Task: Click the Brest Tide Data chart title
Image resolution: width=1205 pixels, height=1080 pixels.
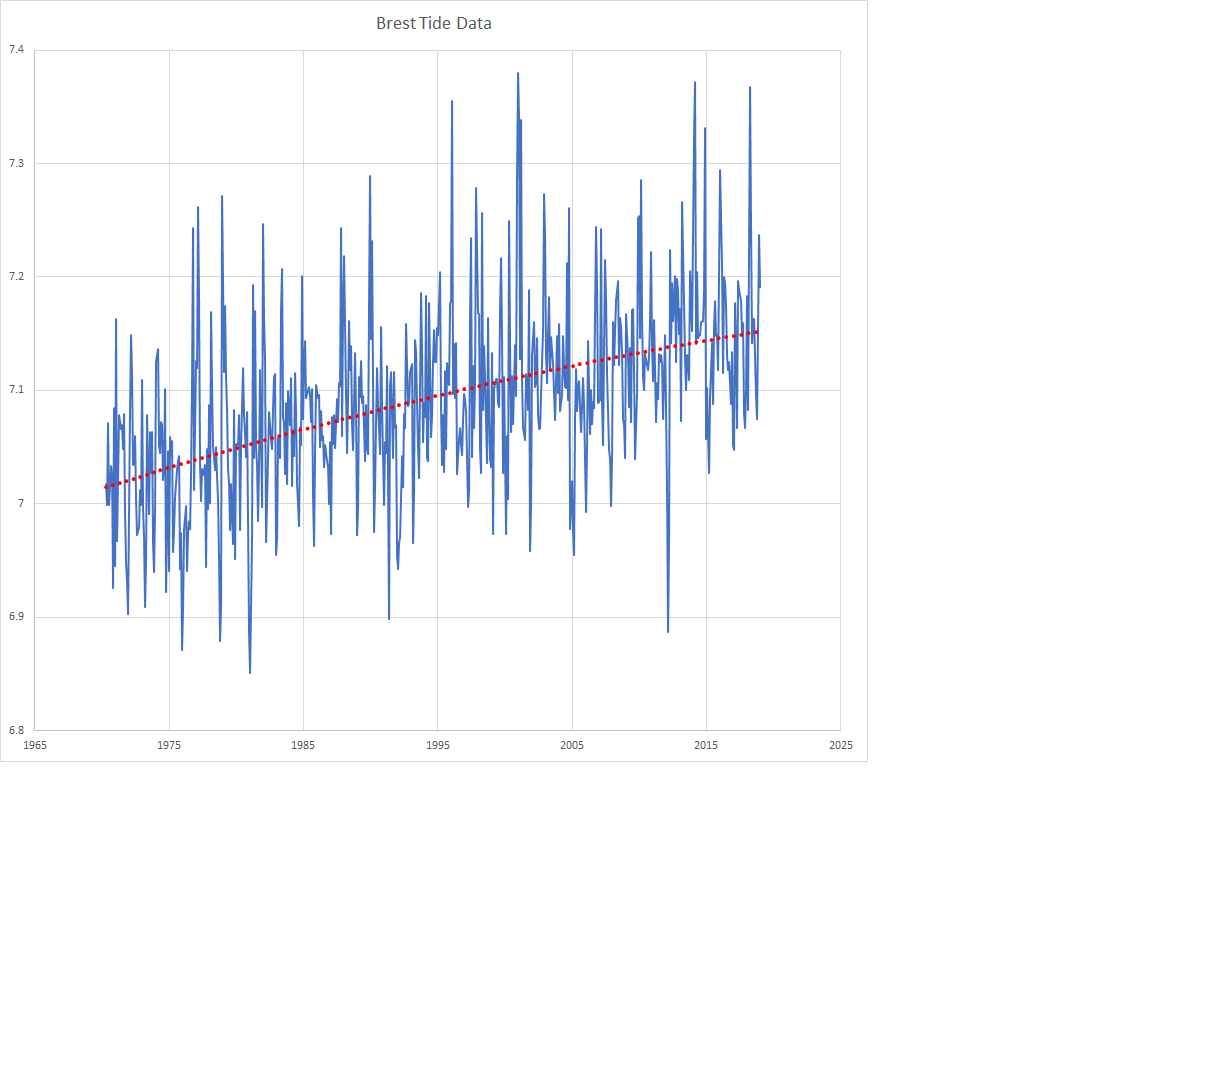Action: (433, 23)
